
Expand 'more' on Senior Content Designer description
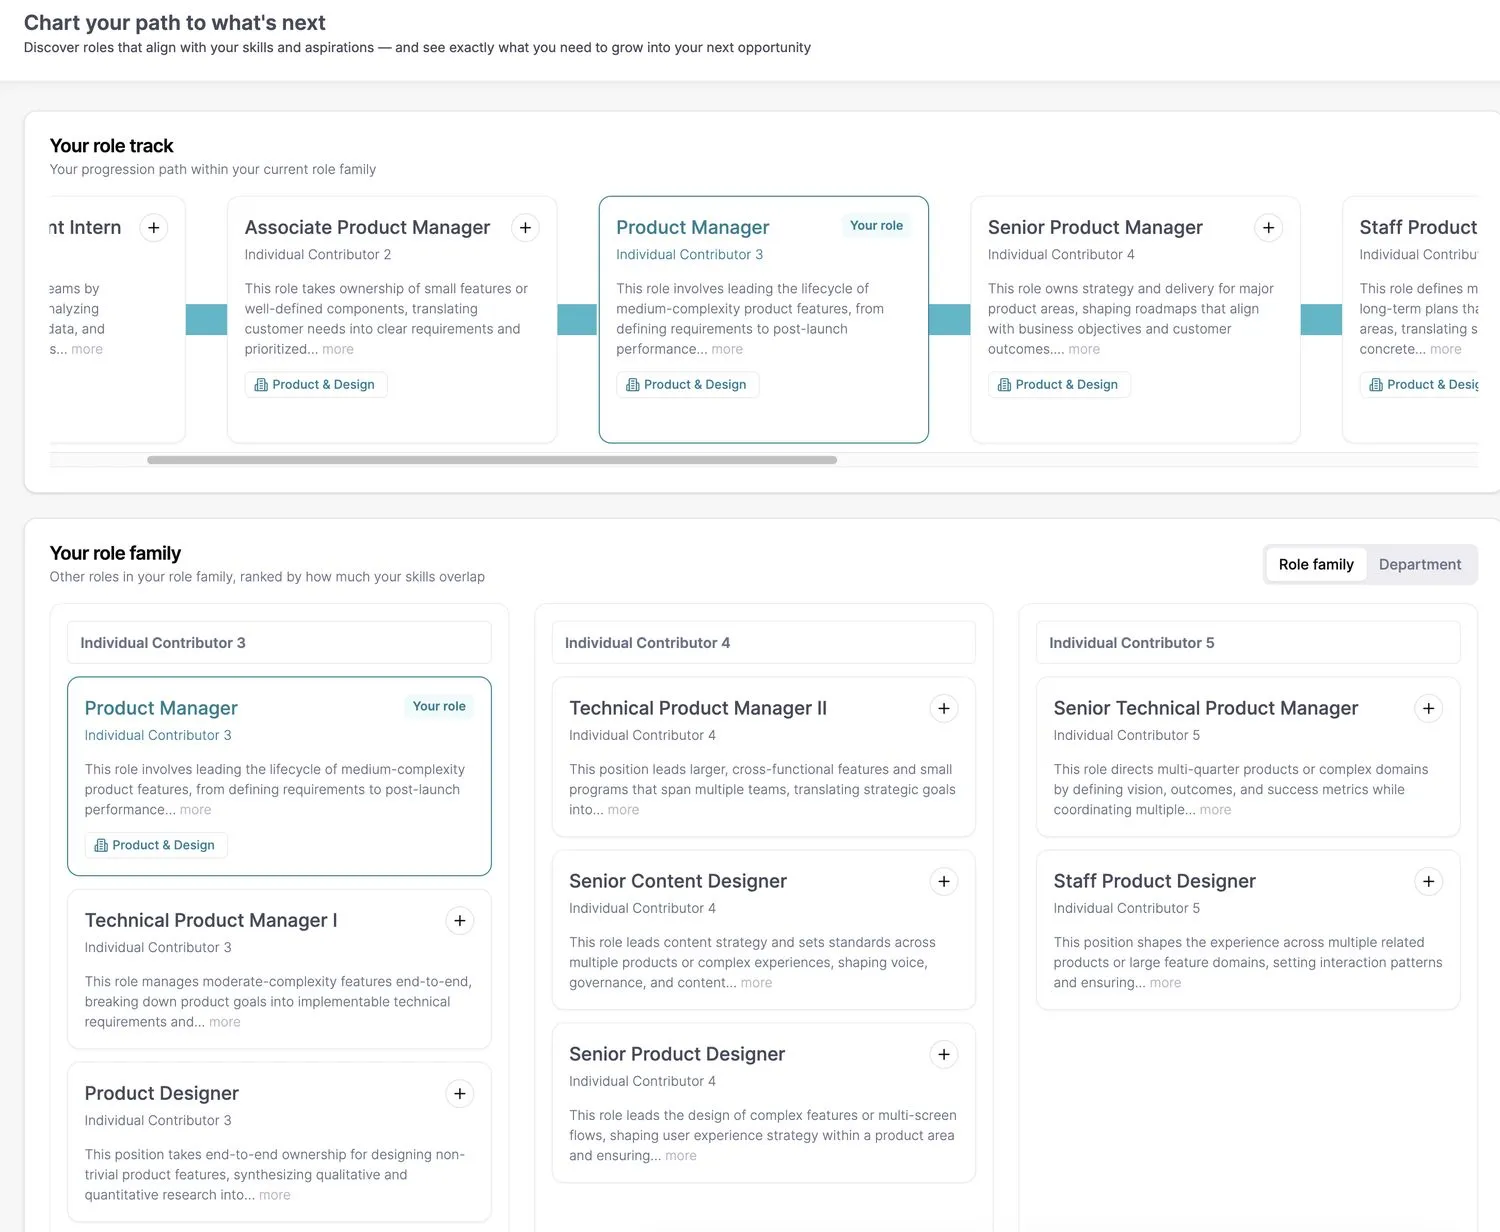(756, 984)
